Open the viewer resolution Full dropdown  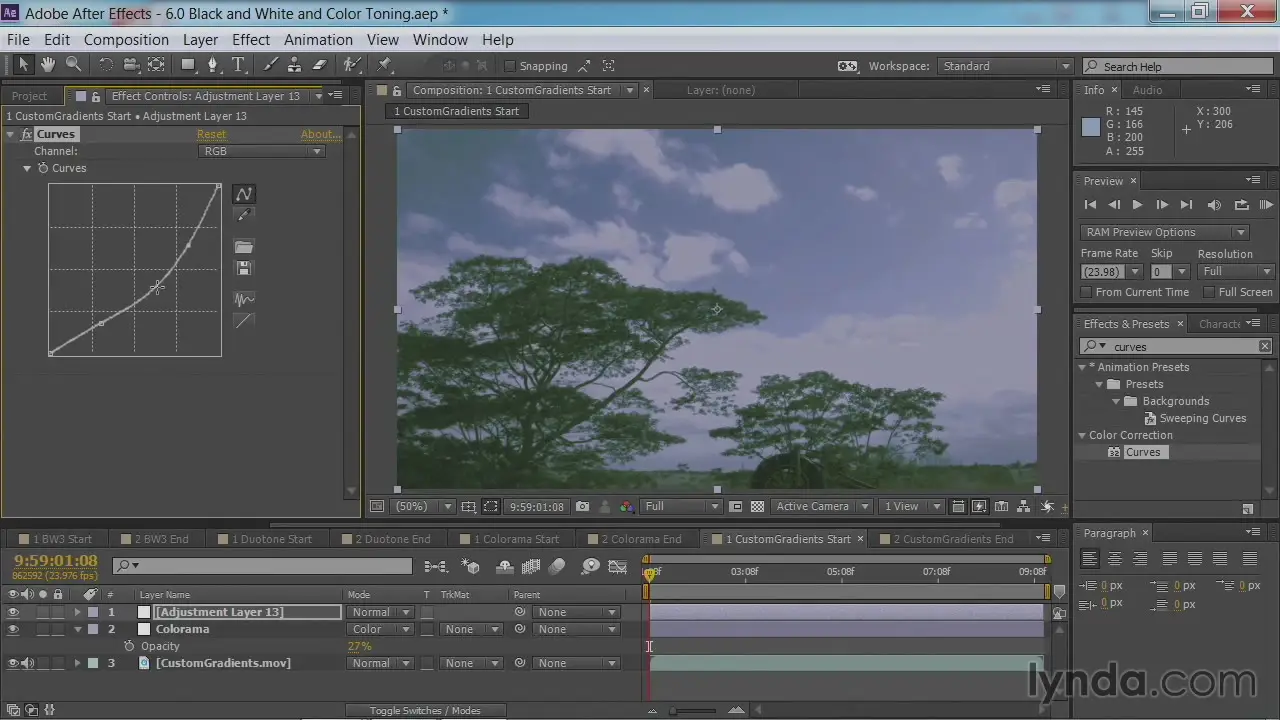coord(681,506)
